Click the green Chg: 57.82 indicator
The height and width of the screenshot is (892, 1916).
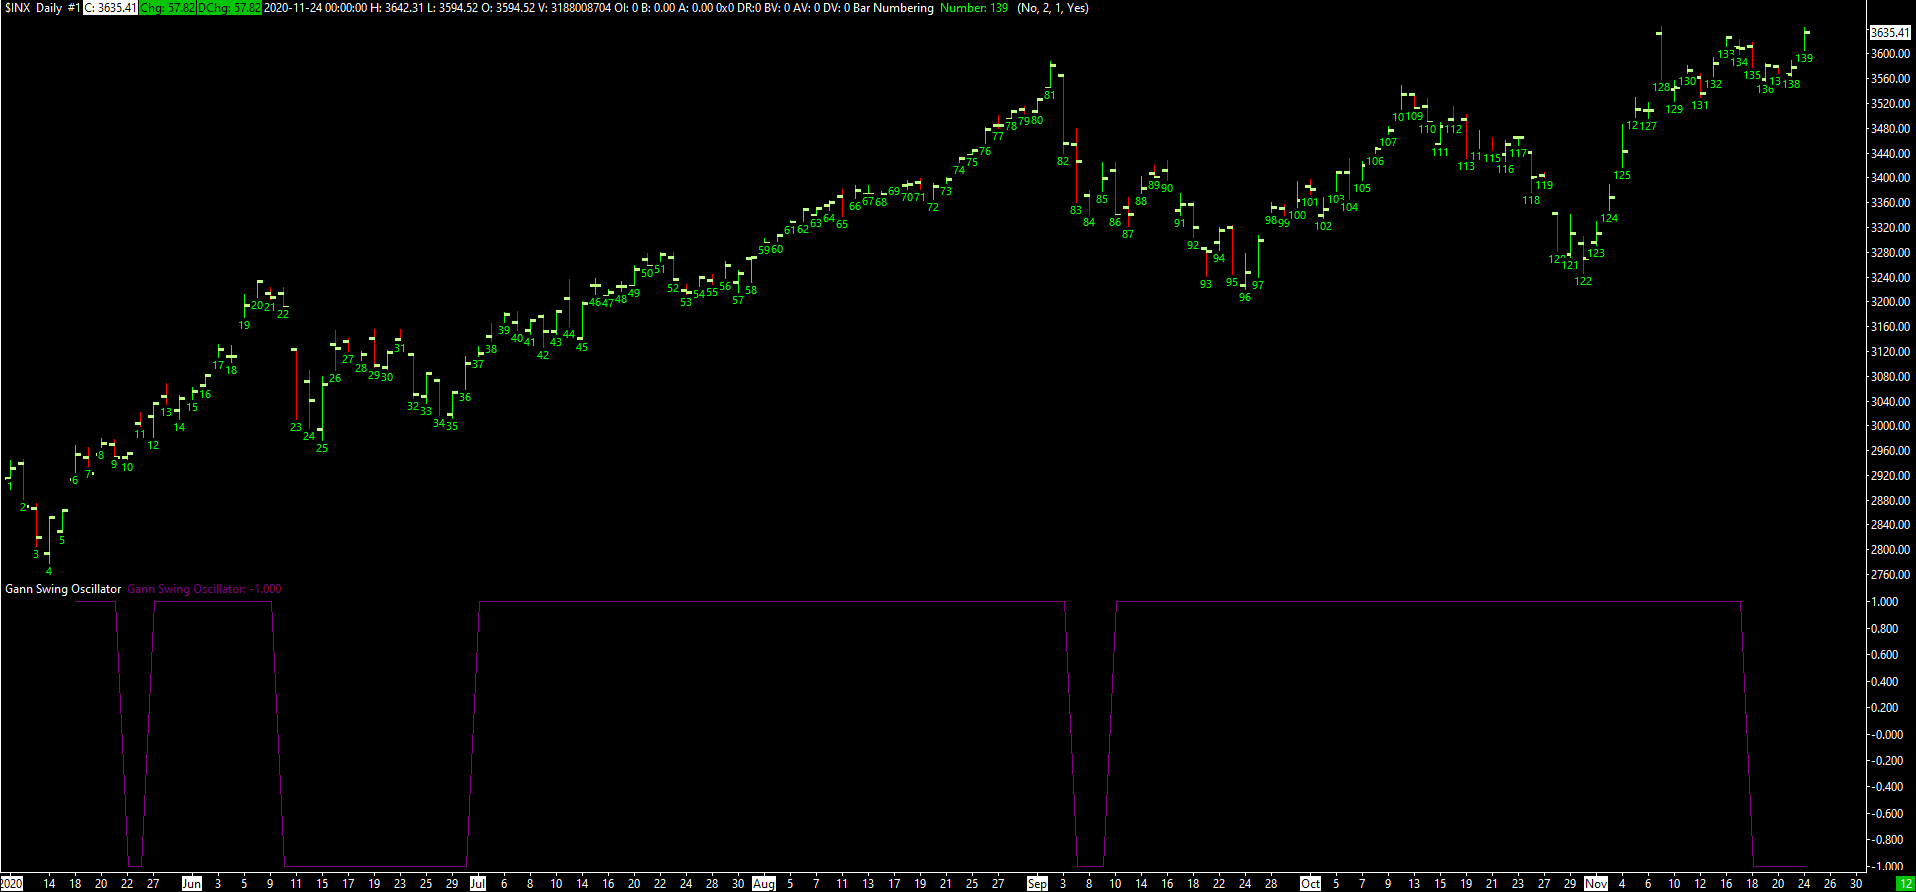click(167, 8)
